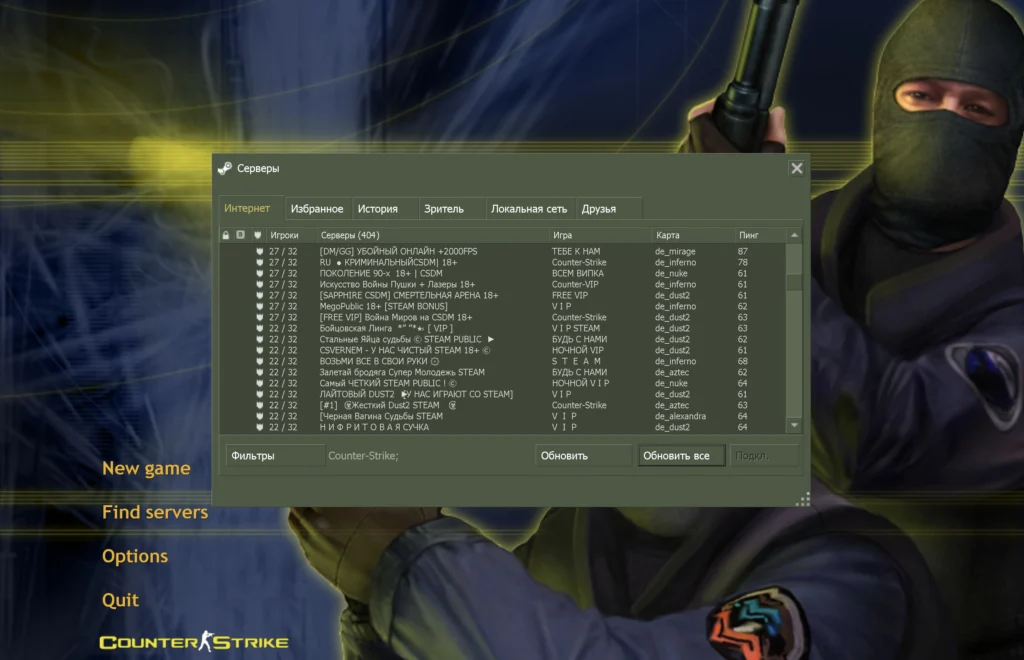Open the Локальная сеть tab
The image size is (1024, 660).
pos(529,209)
